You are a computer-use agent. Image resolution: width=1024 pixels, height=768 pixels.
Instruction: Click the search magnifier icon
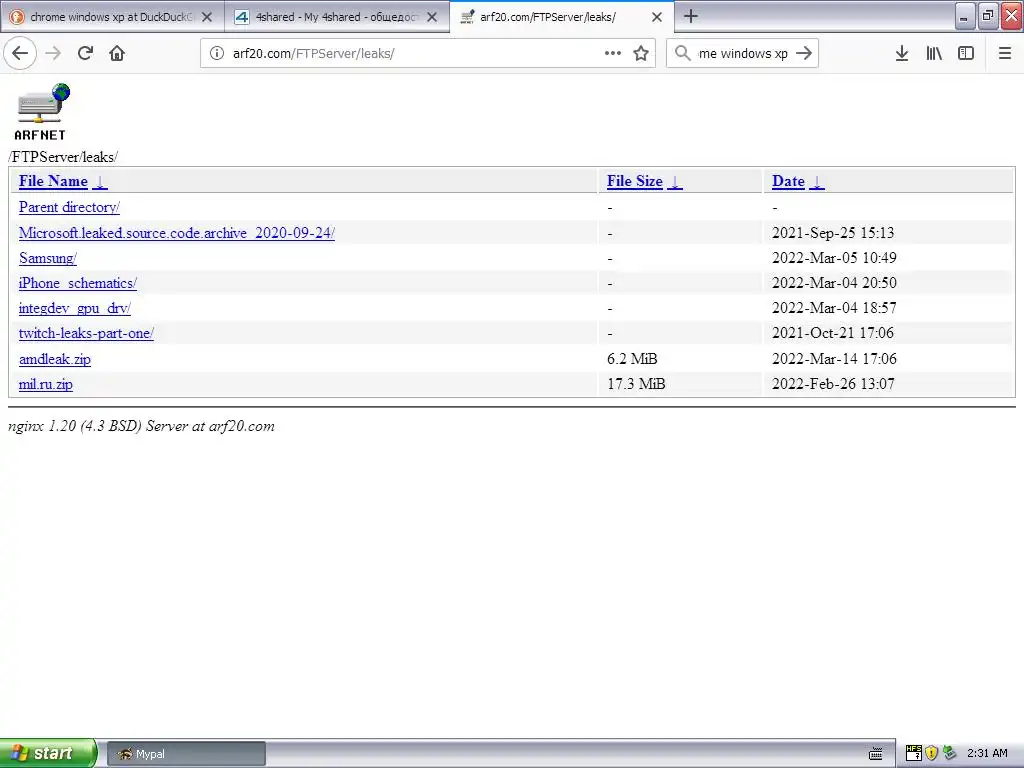point(682,53)
